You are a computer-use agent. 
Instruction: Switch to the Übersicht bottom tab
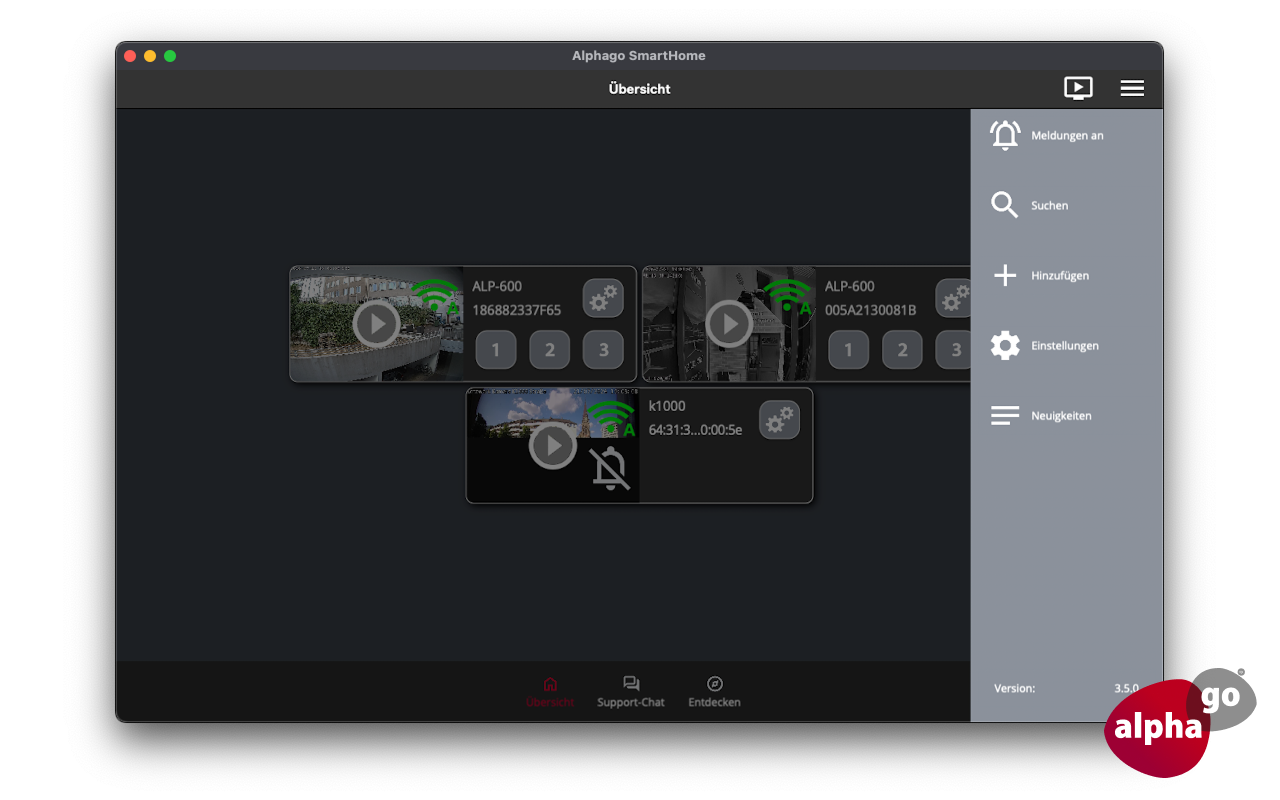pos(550,692)
